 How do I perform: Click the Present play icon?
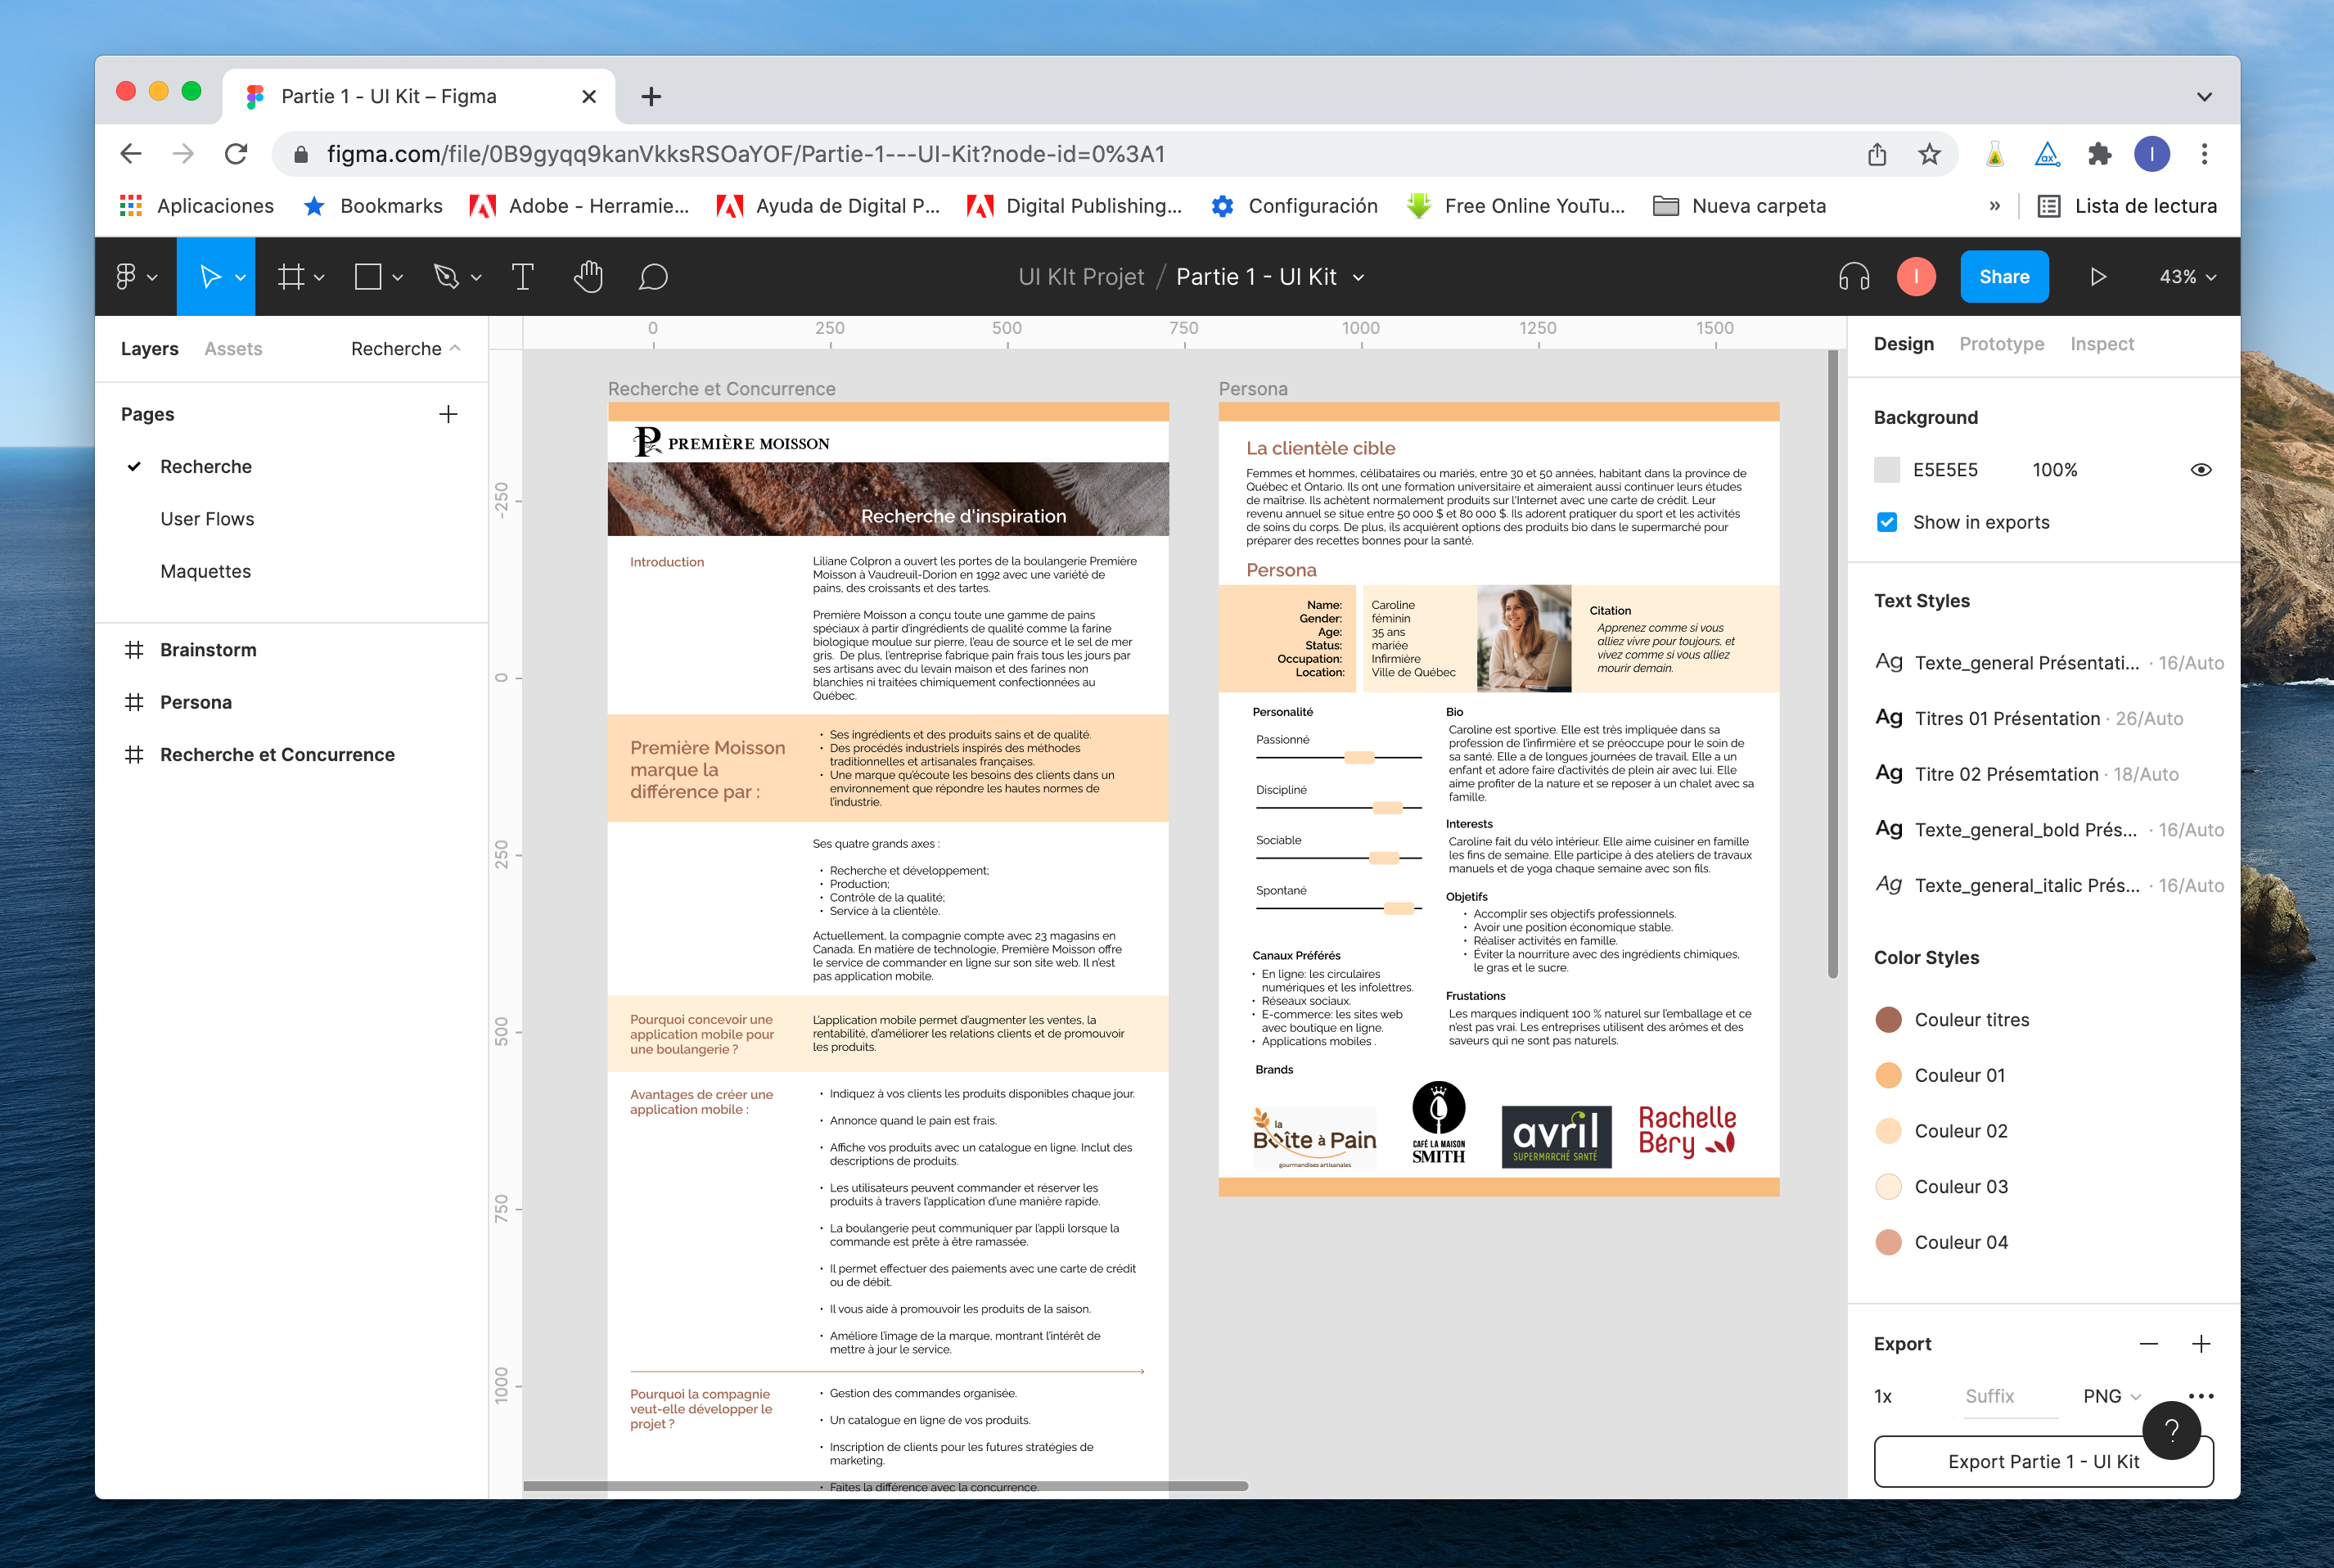tap(2098, 277)
